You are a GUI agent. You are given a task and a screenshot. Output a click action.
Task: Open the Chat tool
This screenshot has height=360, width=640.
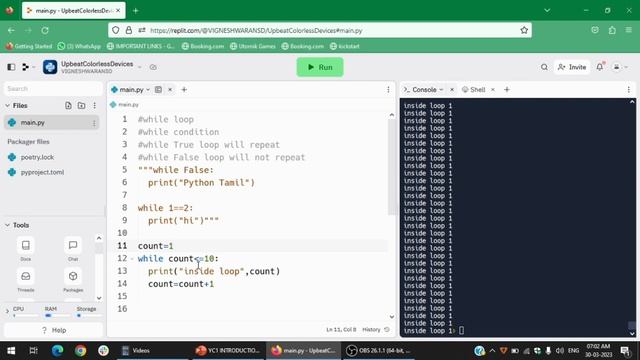(x=73, y=249)
